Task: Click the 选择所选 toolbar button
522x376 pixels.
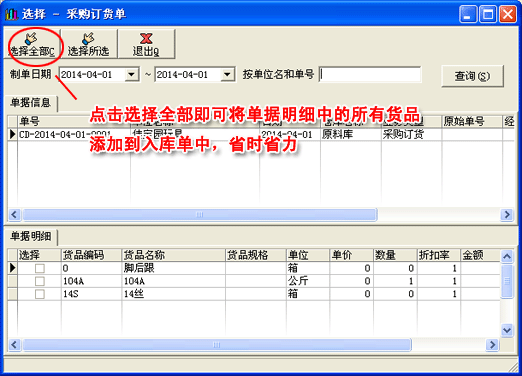Action: 89,44
